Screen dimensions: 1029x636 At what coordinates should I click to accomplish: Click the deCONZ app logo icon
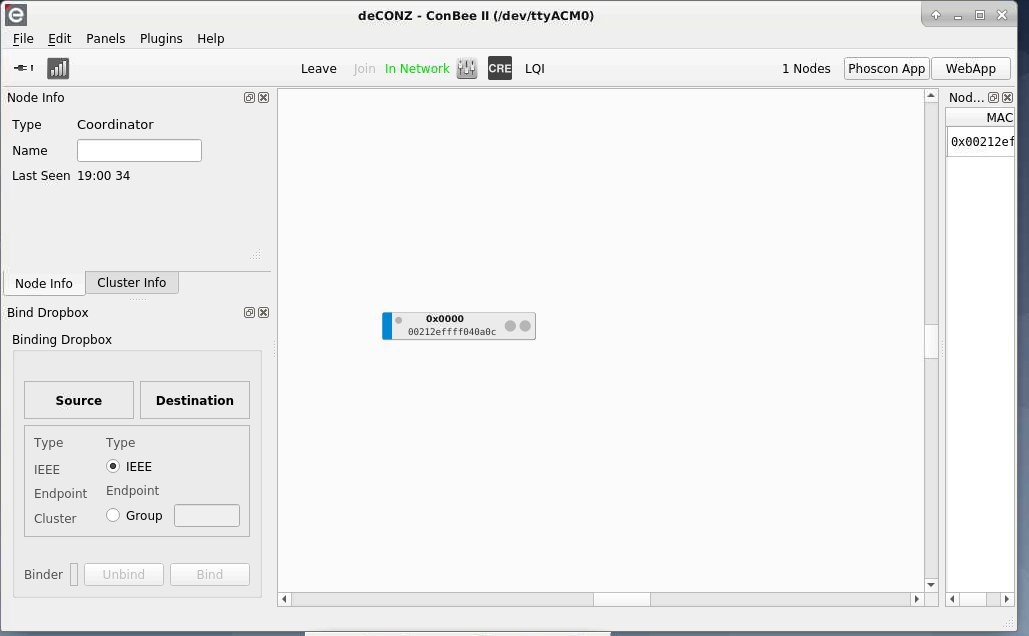click(16, 14)
